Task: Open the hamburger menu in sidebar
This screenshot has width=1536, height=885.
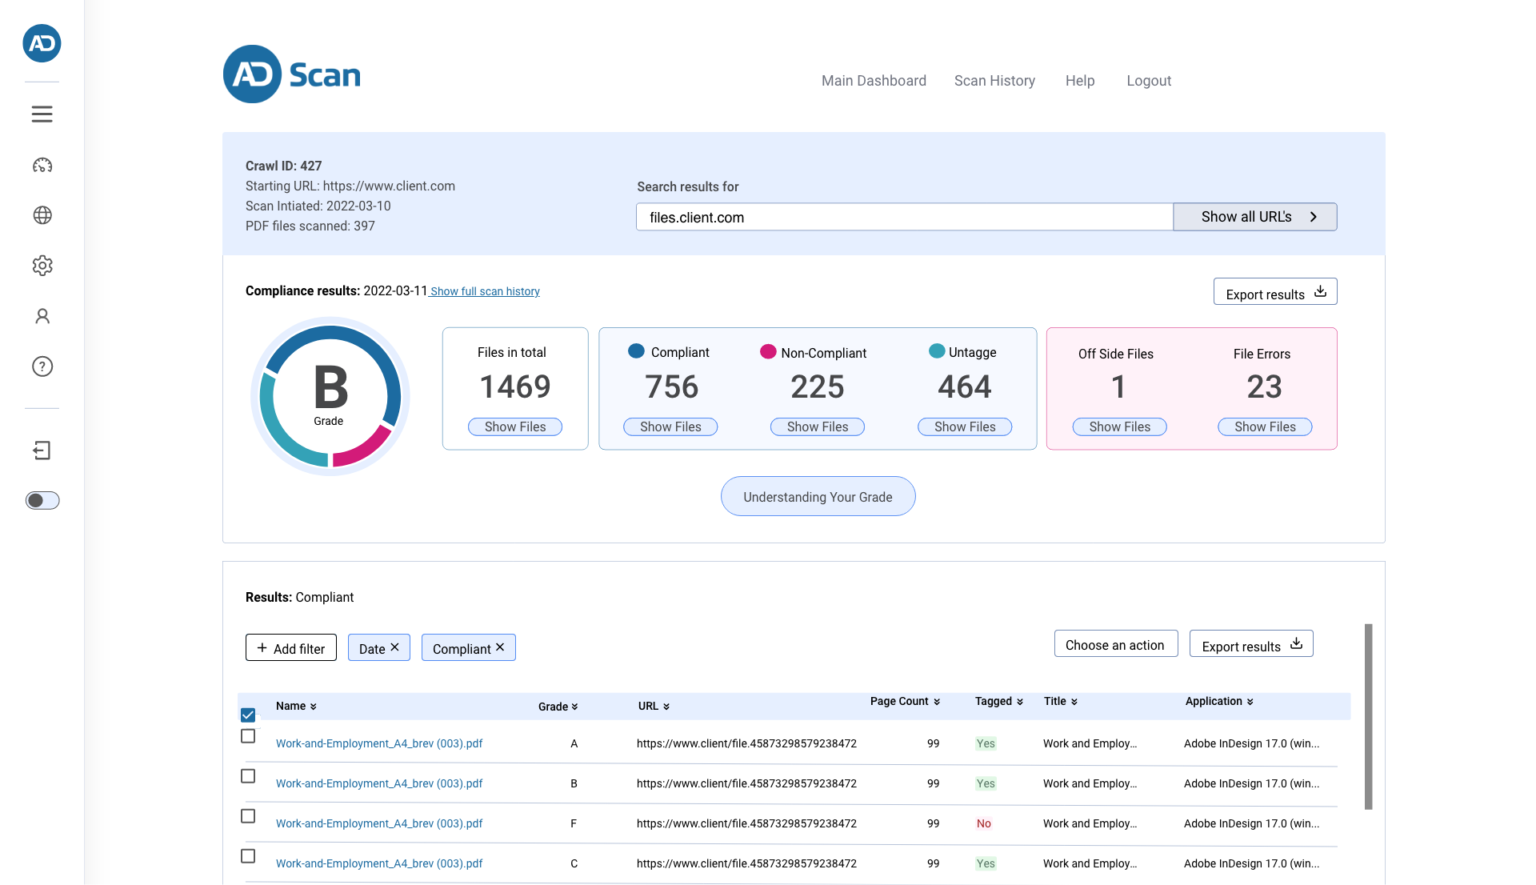Action: (x=42, y=114)
